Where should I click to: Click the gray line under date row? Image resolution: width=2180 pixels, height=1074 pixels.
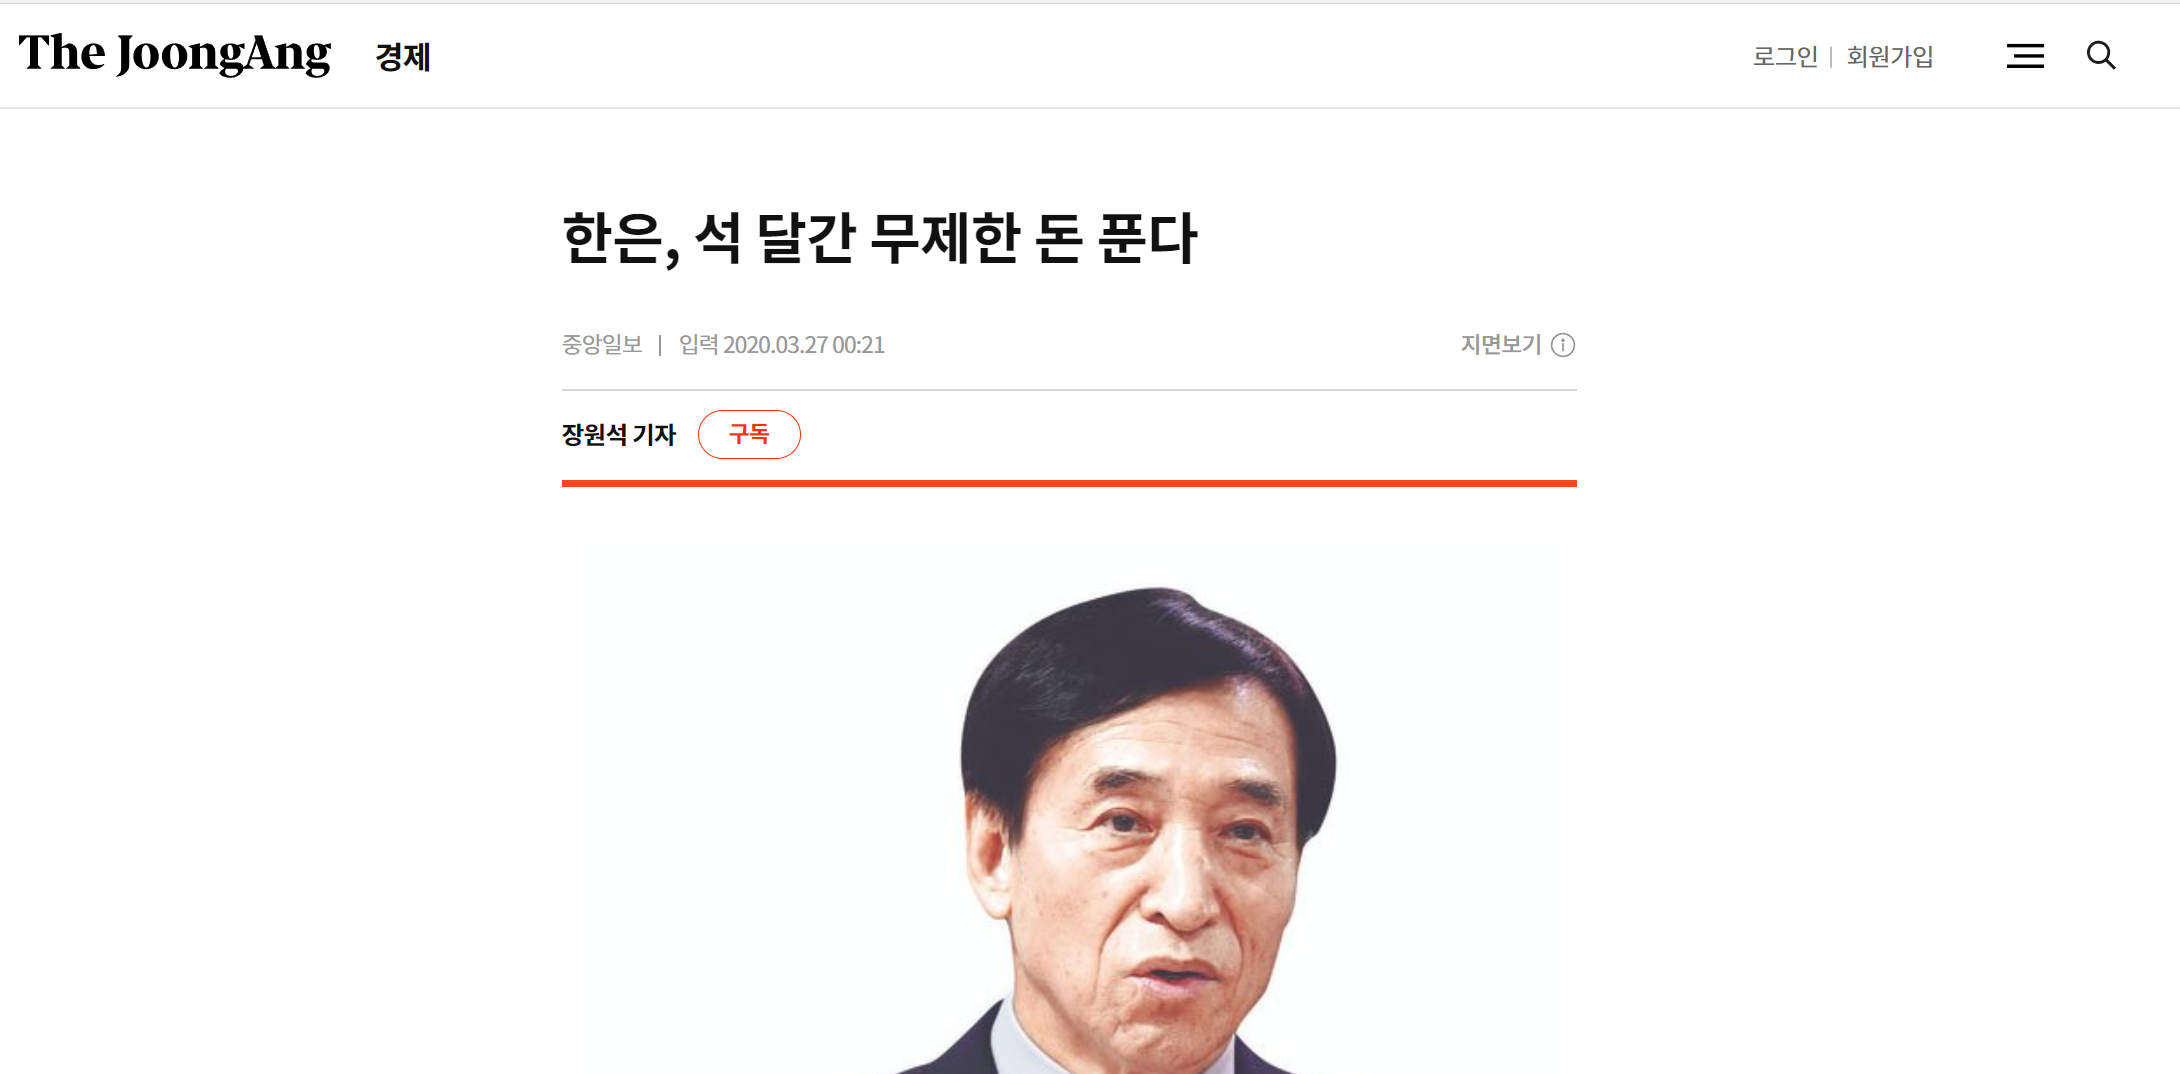1069,390
